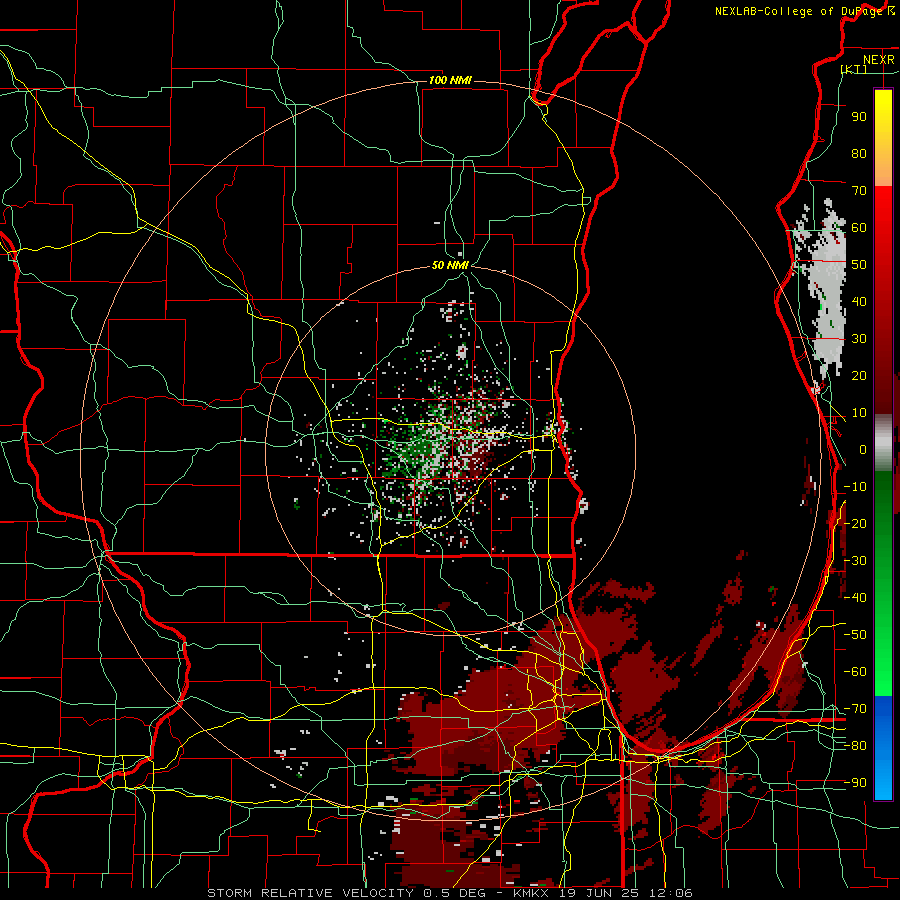Viewport: 900px width, 900px height.
Task: Click the "0" scale value
Action: pos(863,449)
